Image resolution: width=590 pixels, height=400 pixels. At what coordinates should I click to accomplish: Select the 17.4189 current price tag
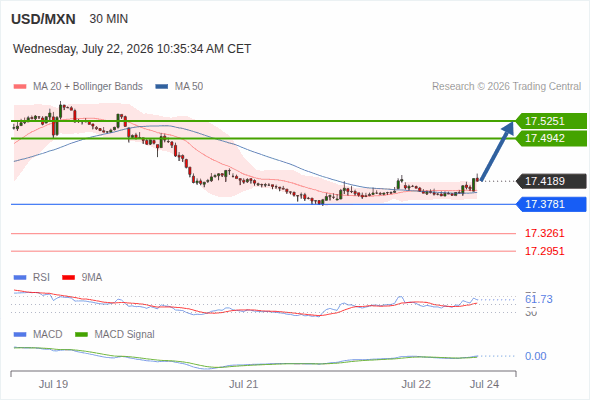point(551,181)
